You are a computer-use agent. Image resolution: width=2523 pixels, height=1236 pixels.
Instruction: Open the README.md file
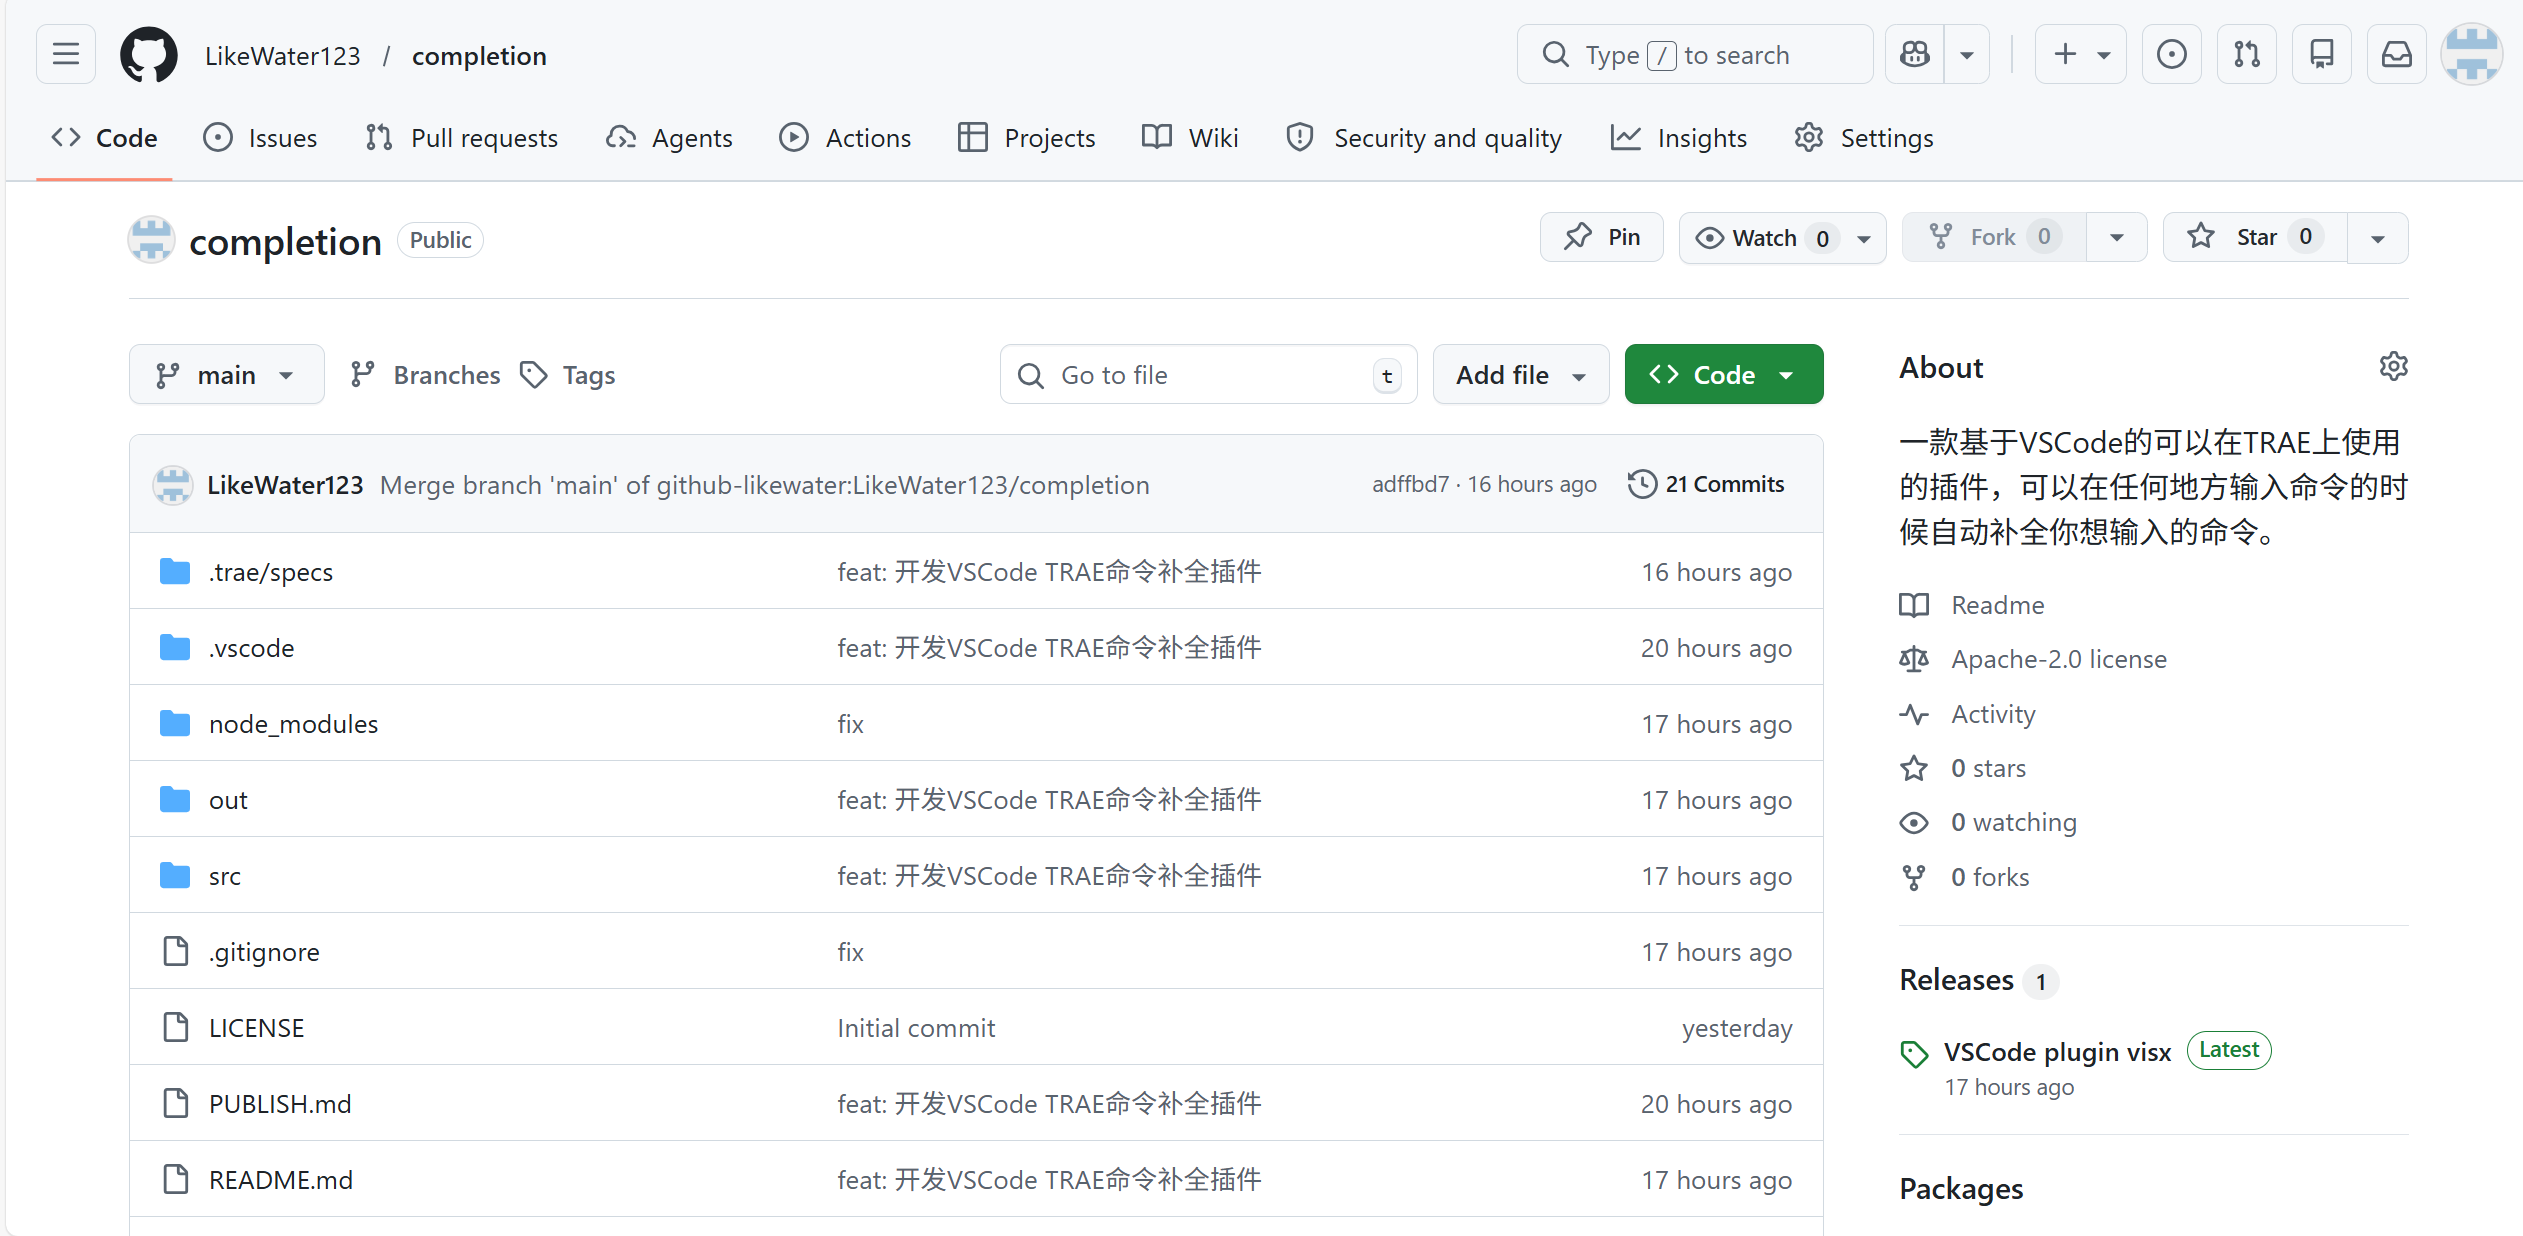click(x=280, y=1180)
